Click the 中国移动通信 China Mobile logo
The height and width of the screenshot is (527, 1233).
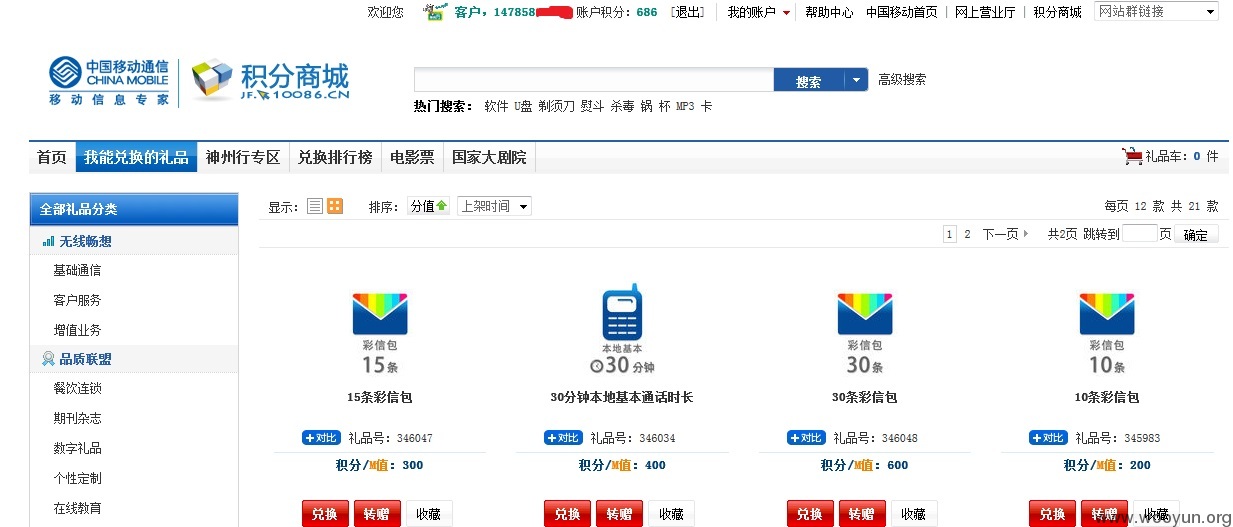[109, 81]
